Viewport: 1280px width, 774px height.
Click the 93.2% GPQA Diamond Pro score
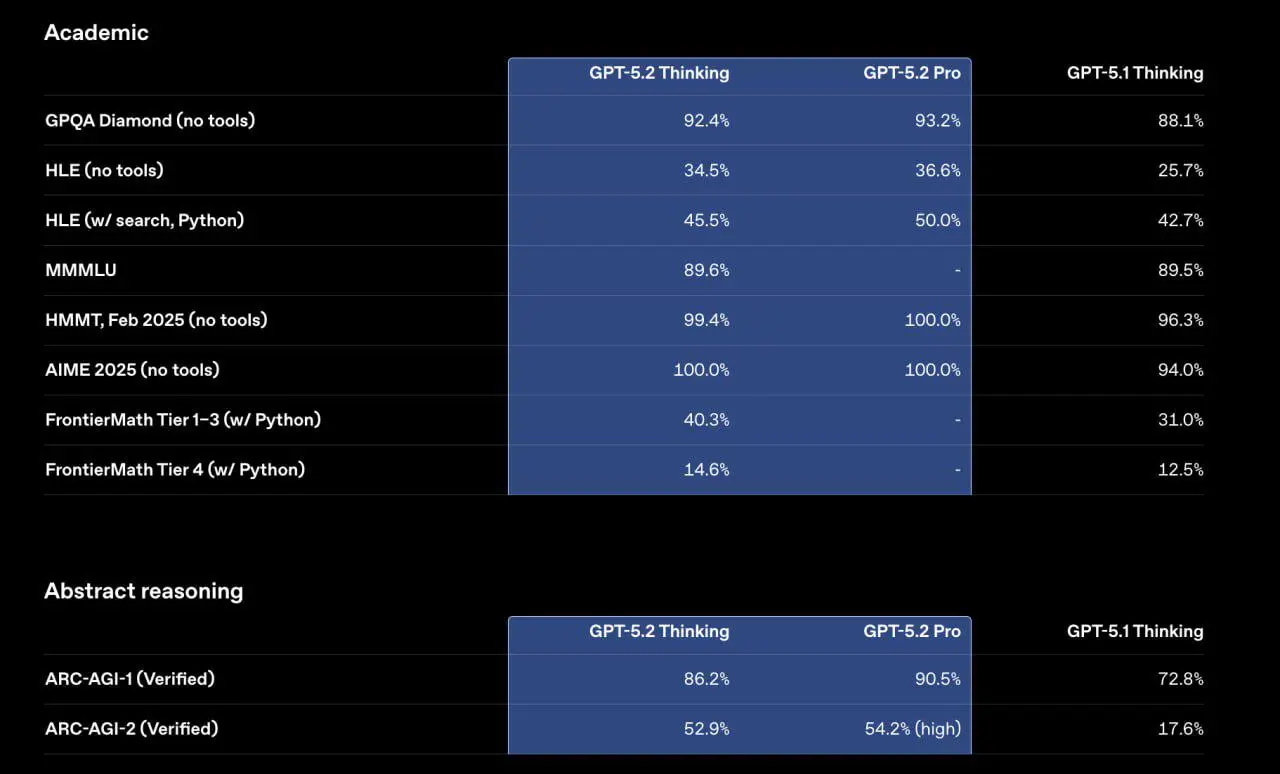tap(937, 121)
